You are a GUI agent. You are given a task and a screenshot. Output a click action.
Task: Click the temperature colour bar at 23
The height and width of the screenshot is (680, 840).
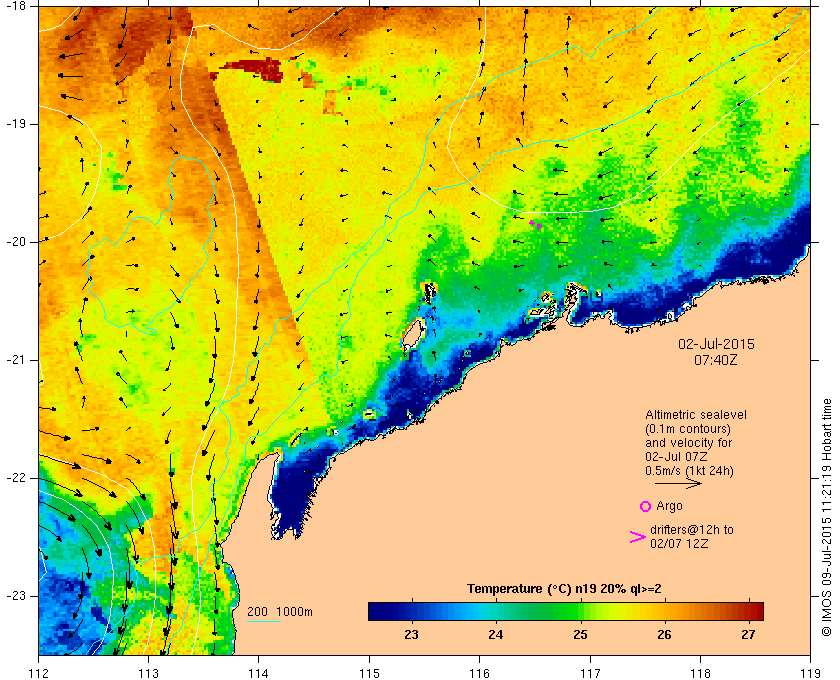point(411,611)
